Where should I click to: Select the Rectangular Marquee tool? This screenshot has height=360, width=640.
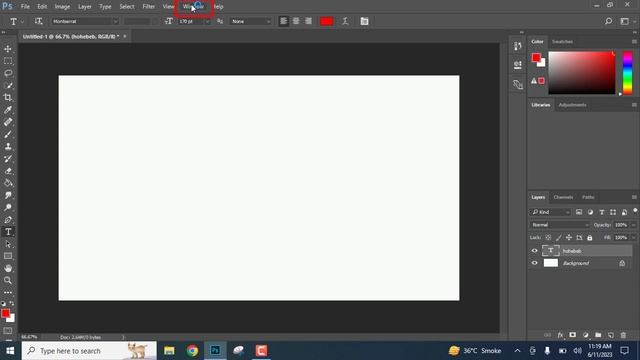[8, 61]
